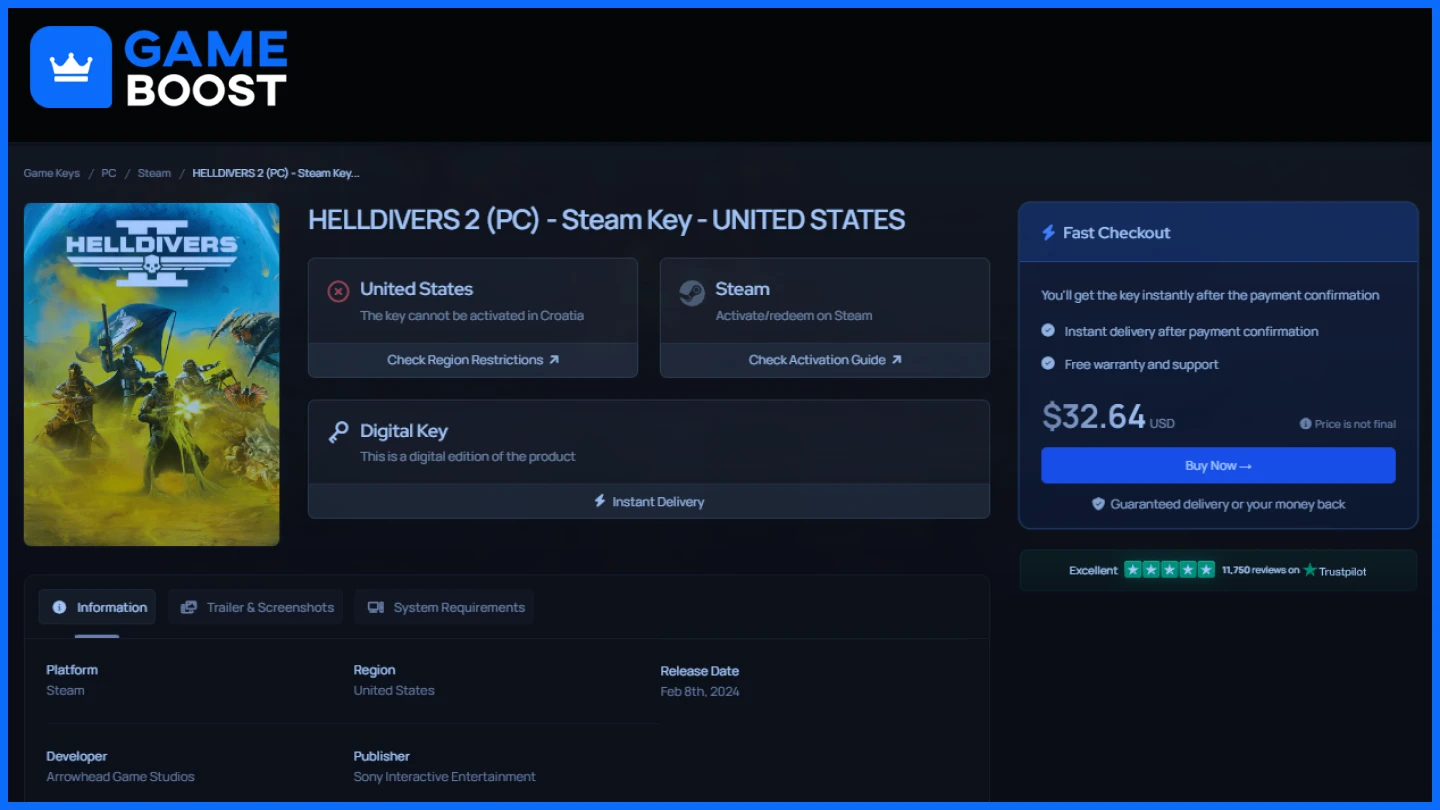1440x810 pixels.
Task: Click the GAME BOOST wordmark text
Action: [206, 67]
